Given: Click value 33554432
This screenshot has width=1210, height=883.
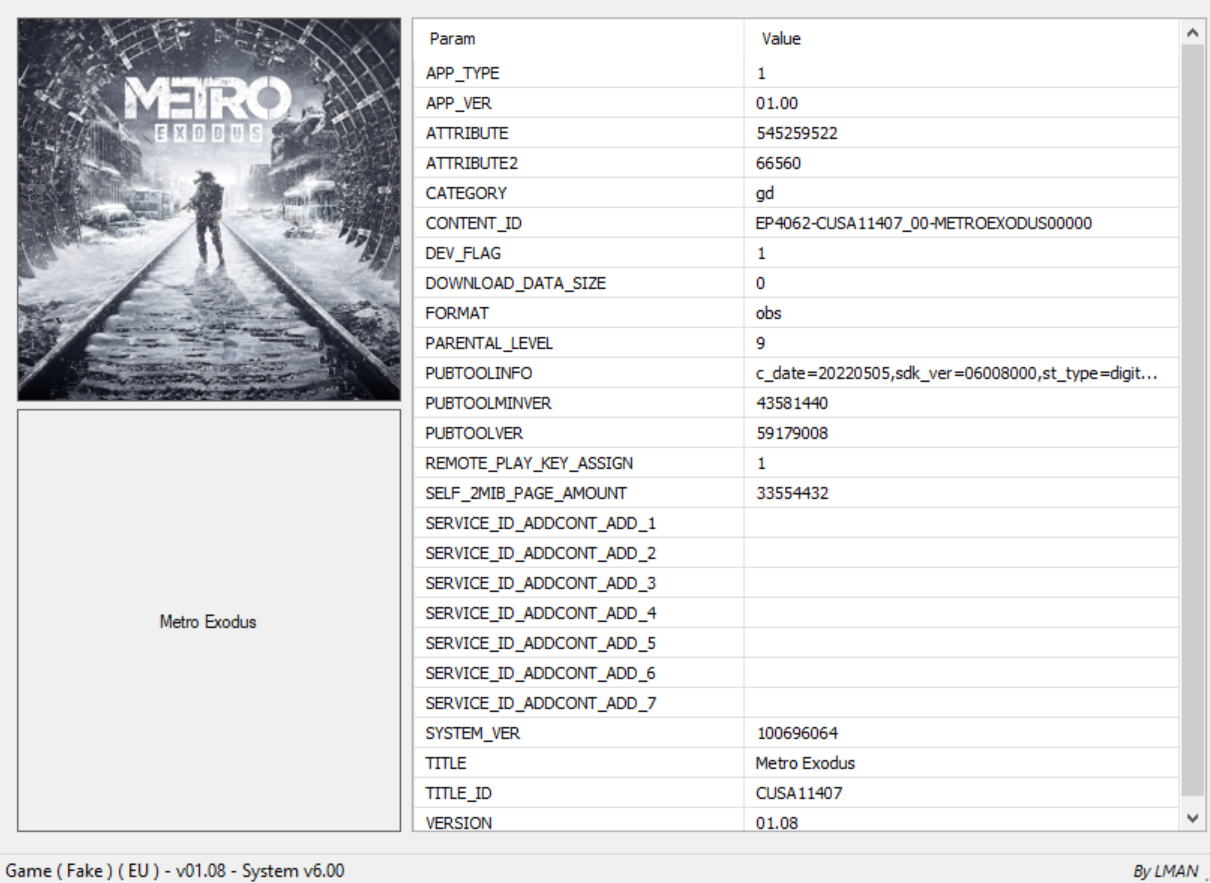Looking at the screenshot, I should pos(792,493).
